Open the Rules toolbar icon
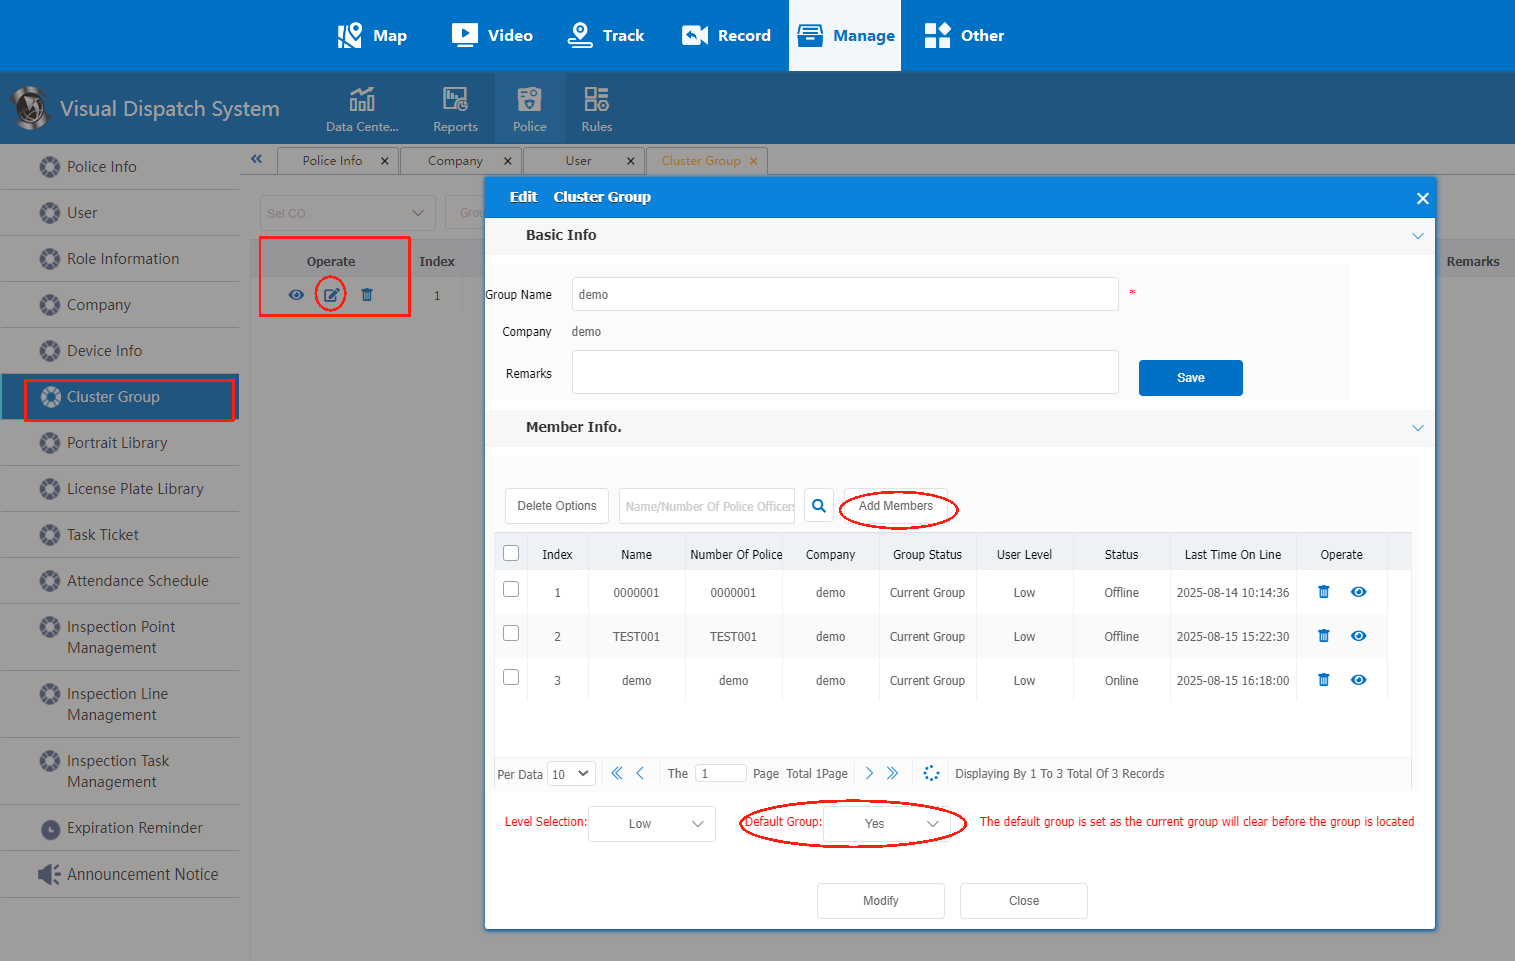The height and width of the screenshot is (961, 1515). point(597,108)
